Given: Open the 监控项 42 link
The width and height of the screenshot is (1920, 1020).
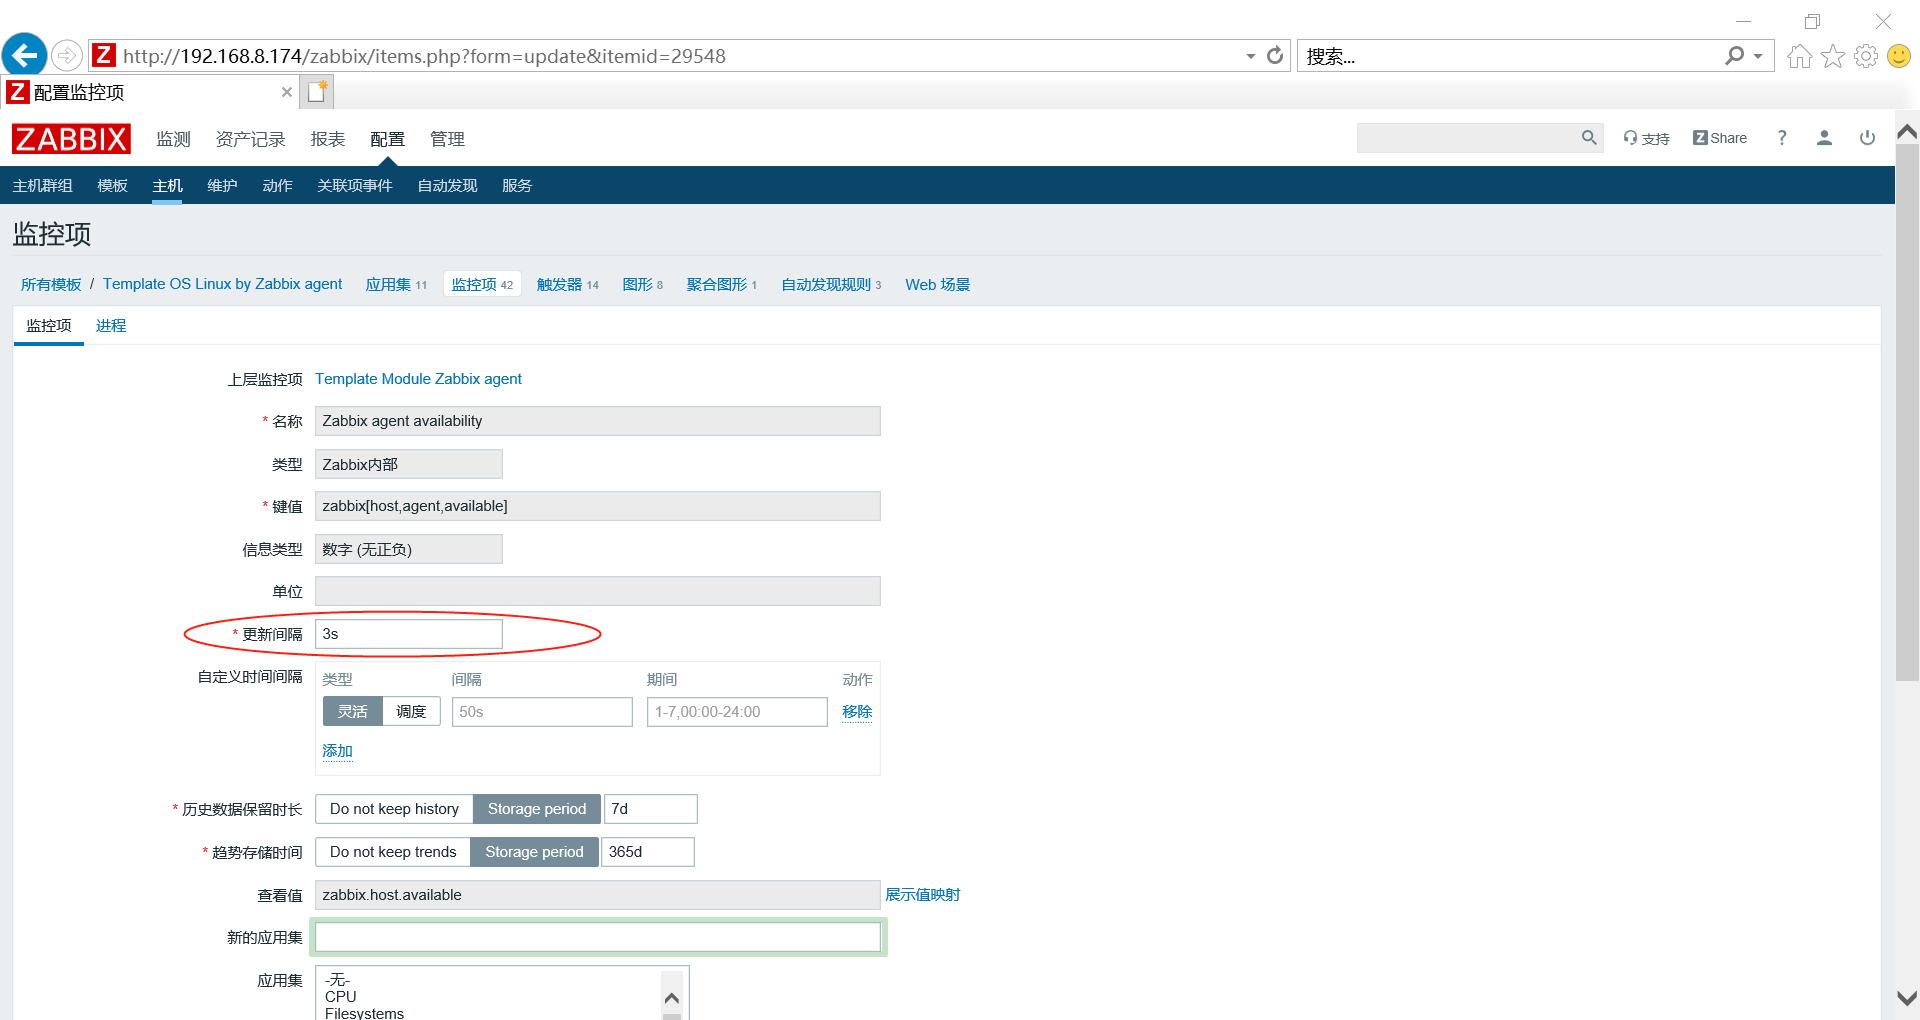Looking at the screenshot, I should [482, 285].
